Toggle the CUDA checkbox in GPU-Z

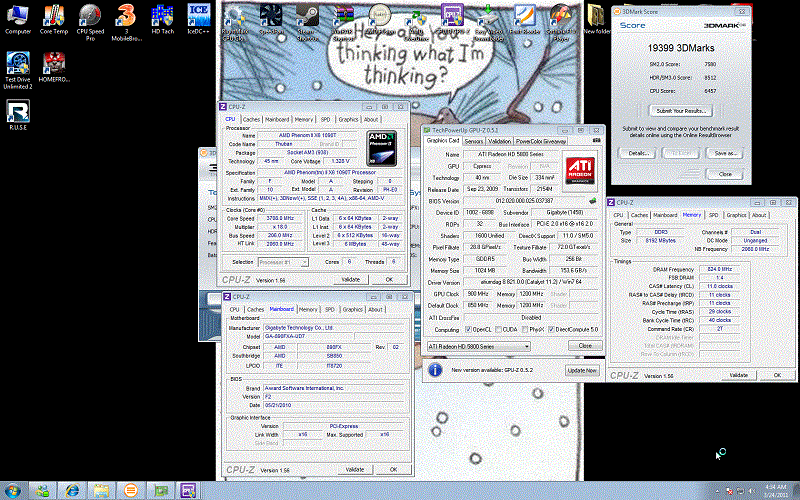[x=498, y=330]
